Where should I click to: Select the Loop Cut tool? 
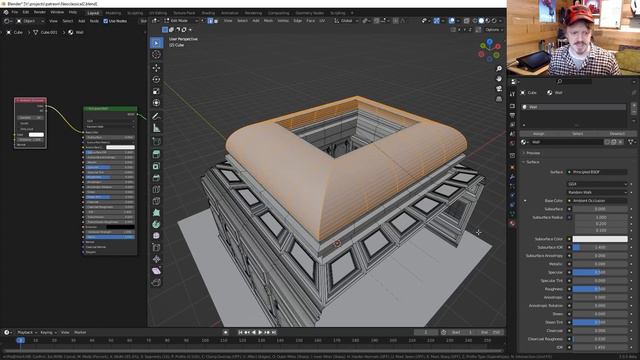click(x=156, y=189)
